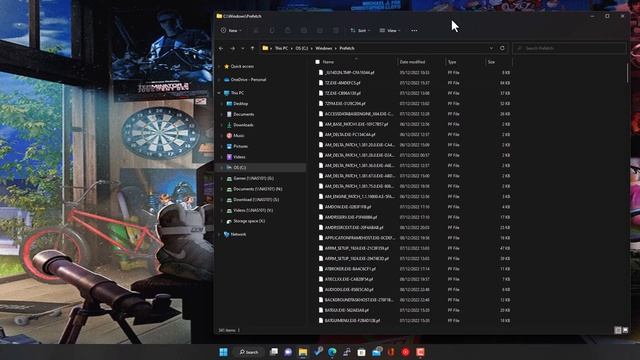Click the Paste icon in Explorer toolbar
Image resolution: width=640 pixels, height=360 pixels.
(288, 31)
